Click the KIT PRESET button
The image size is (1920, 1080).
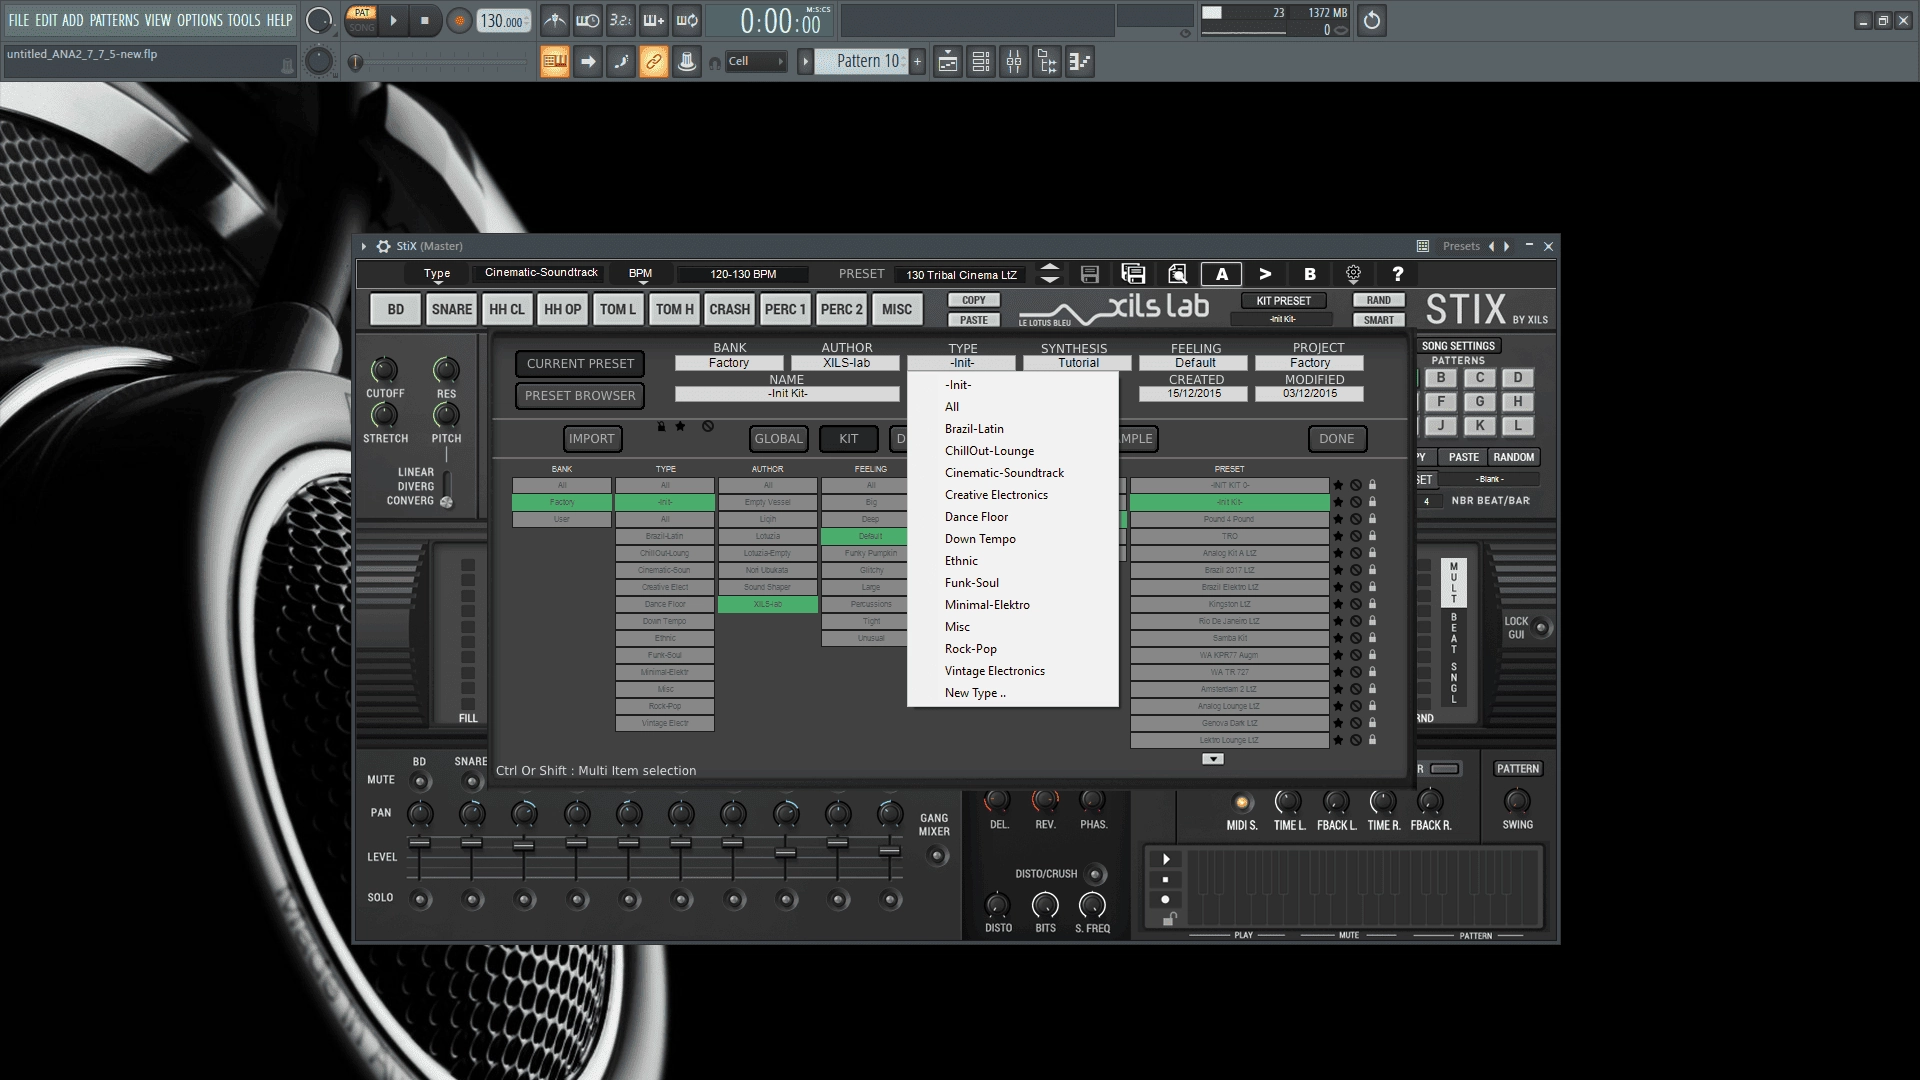[1283, 301]
